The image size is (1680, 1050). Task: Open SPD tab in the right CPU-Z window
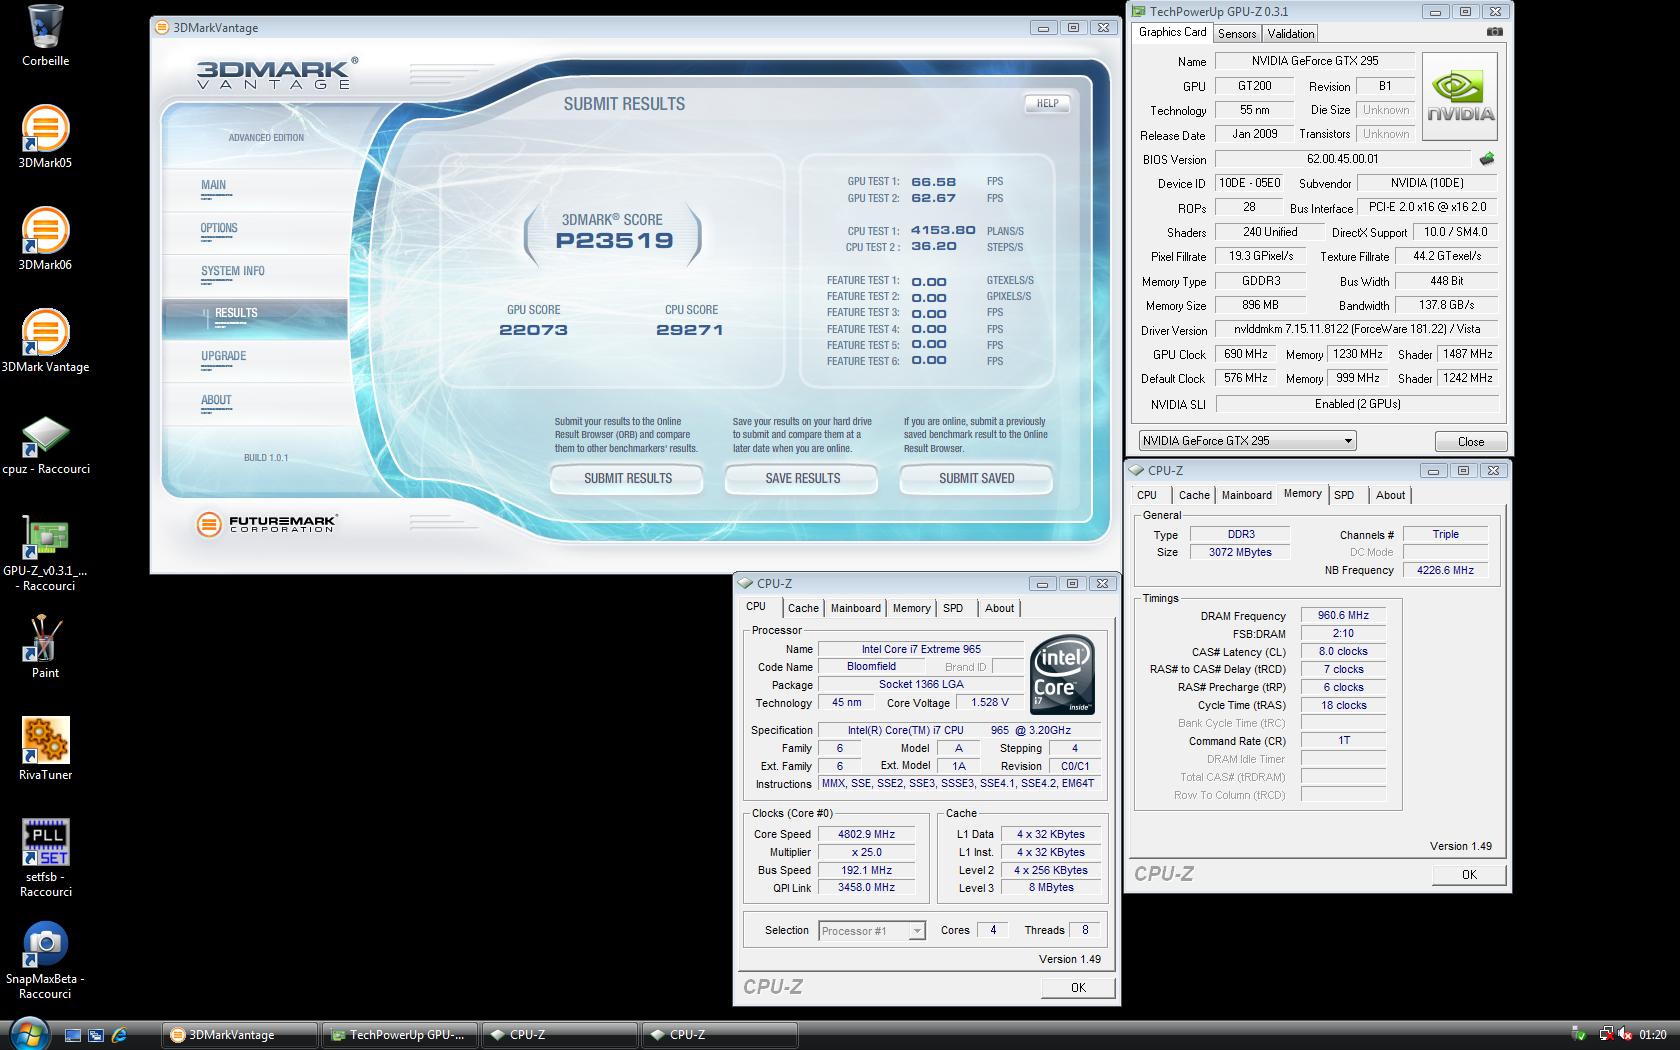[x=1344, y=495]
